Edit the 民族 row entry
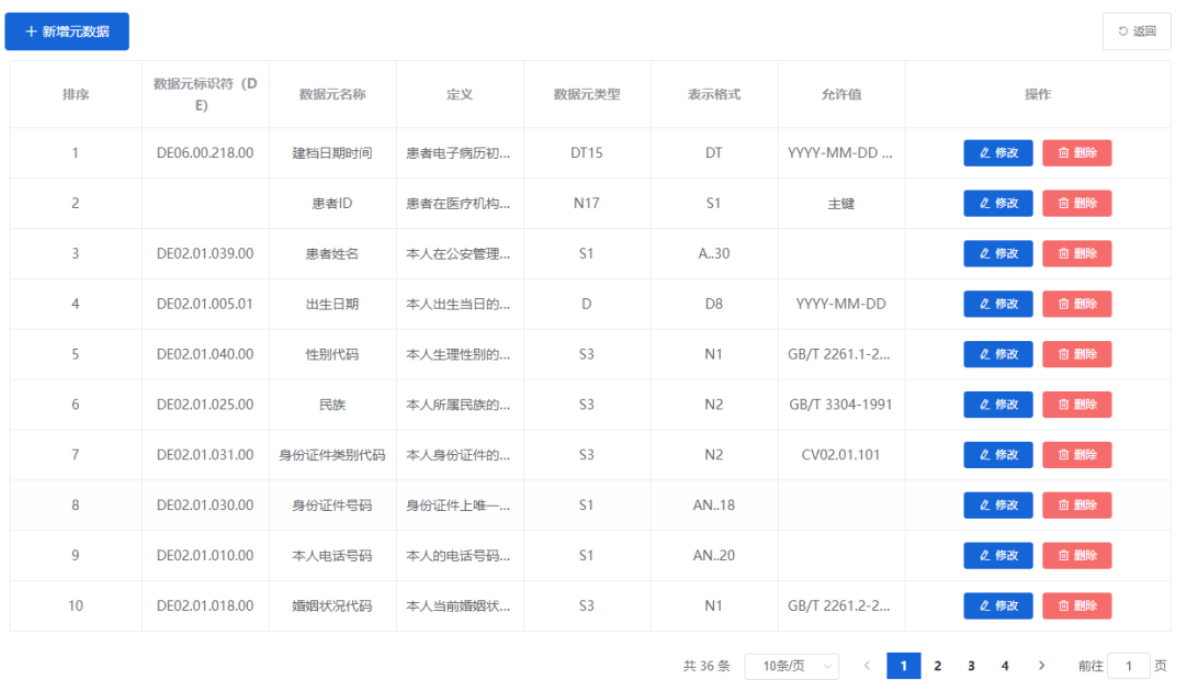Image resolution: width=1188 pixels, height=691 pixels. 997,405
